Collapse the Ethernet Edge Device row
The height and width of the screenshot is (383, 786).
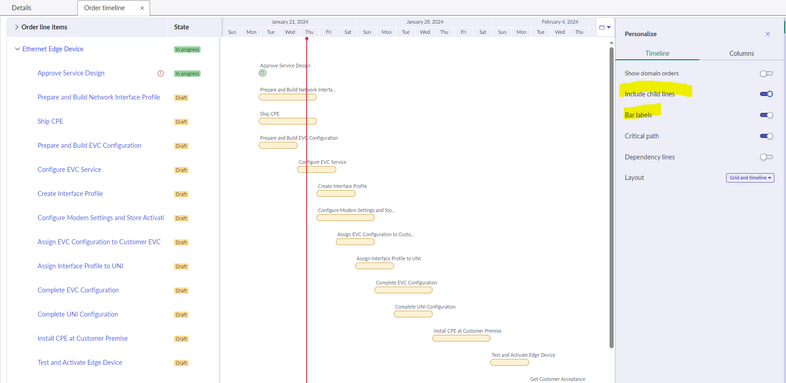pos(18,49)
